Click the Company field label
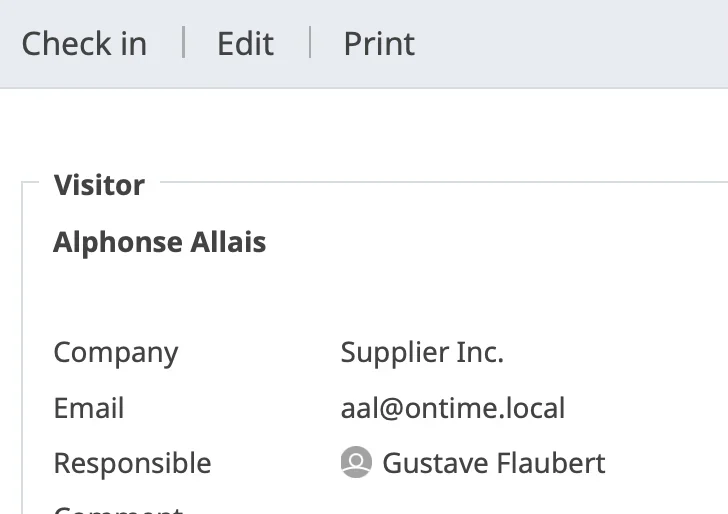 tap(116, 353)
